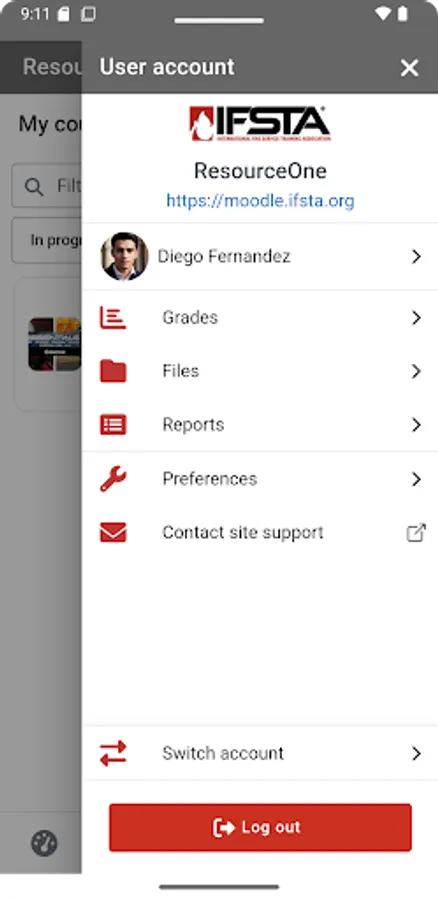Expand the Switch account row chevron

click(417, 753)
